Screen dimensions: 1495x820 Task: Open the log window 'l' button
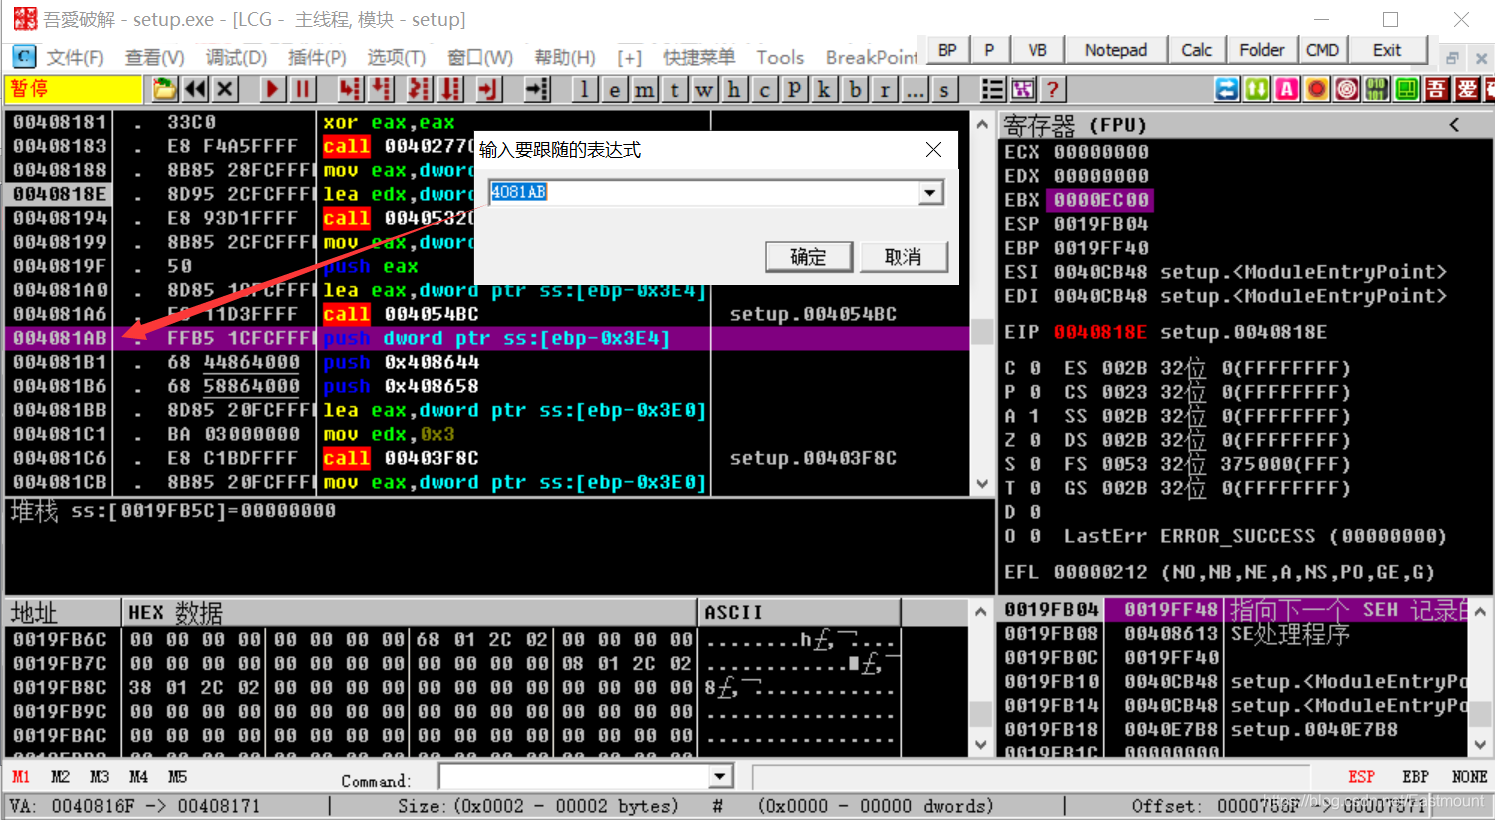click(x=585, y=90)
